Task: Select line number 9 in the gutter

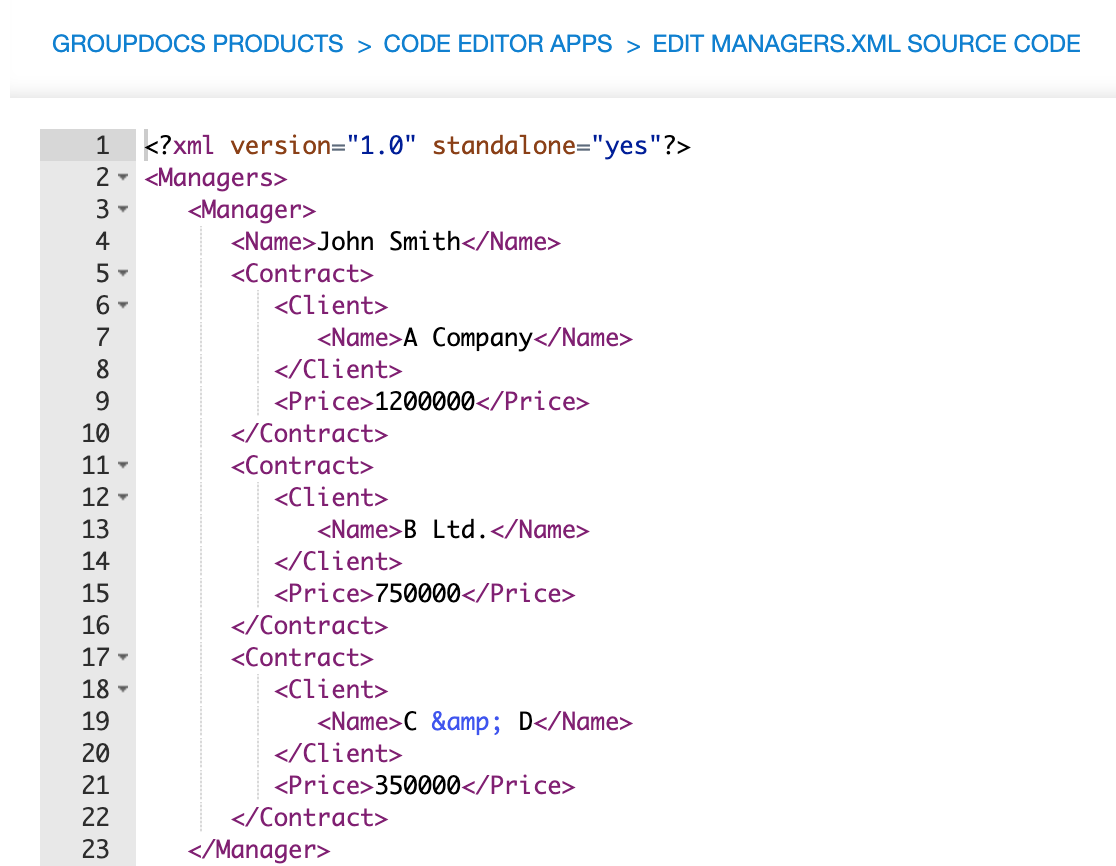Action: (103, 401)
